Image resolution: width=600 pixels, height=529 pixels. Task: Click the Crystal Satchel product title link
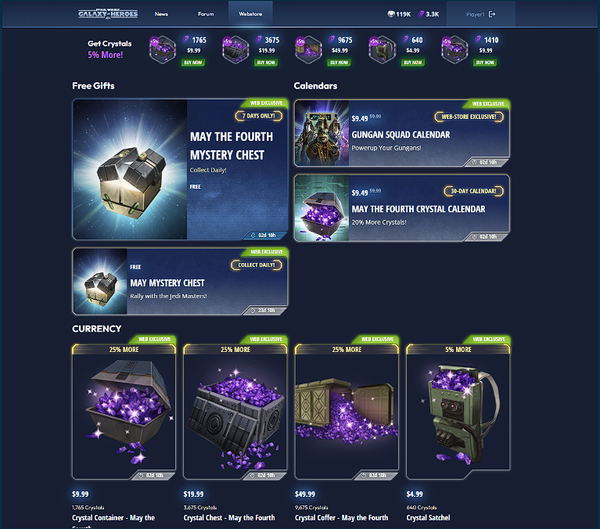pos(428,518)
